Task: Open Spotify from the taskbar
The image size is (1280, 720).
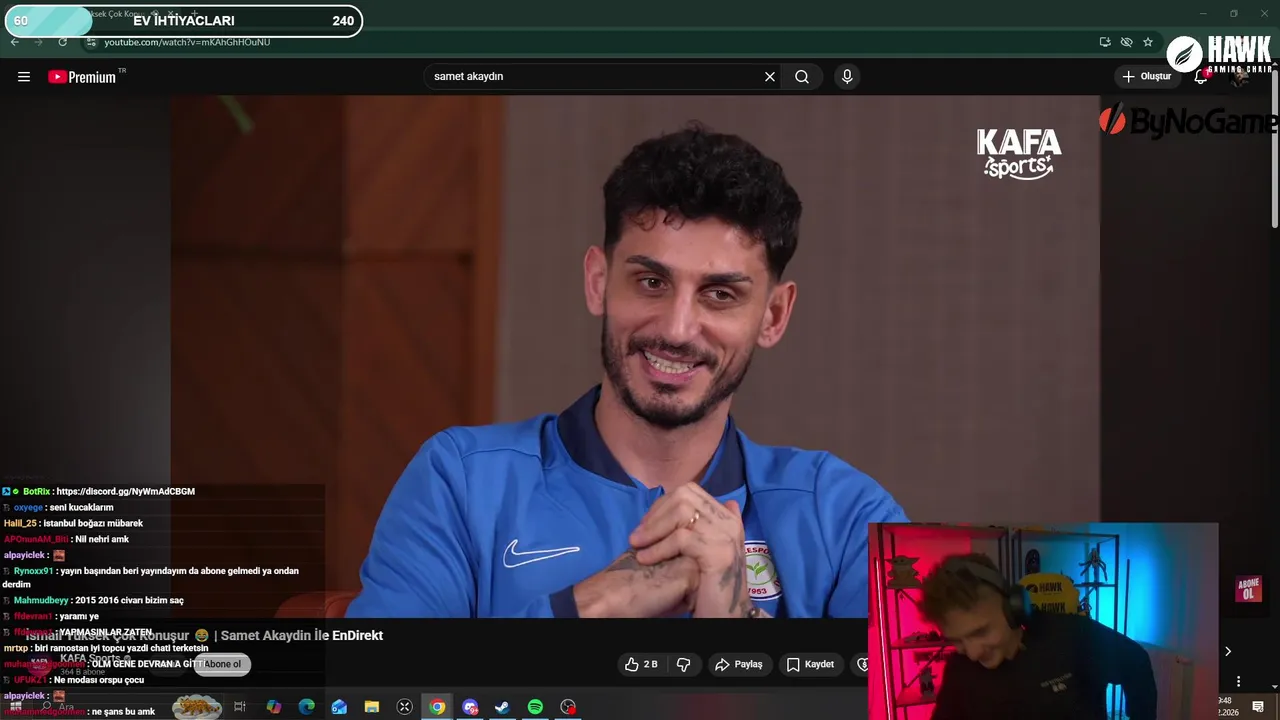Action: (535, 707)
